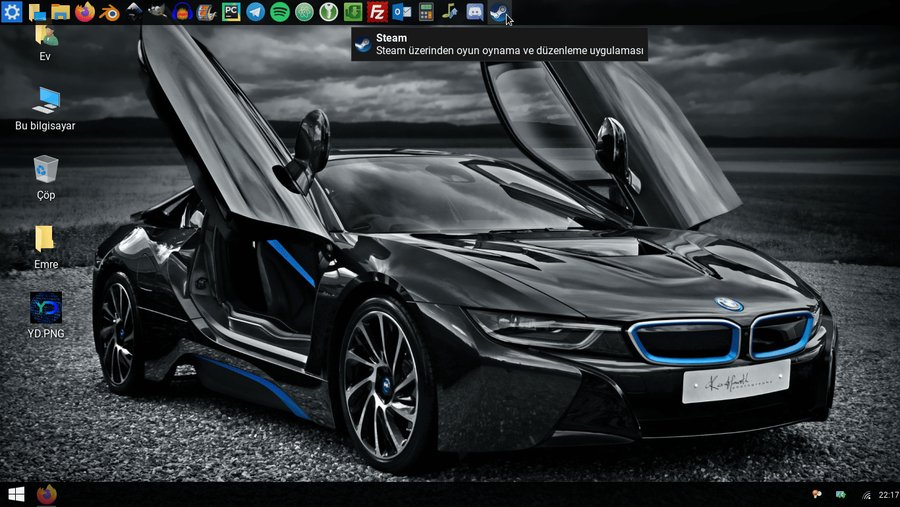Screen dimensions: 900x507
Task: Launch Steam from the top dock
Action: click(x=499, y=13)
